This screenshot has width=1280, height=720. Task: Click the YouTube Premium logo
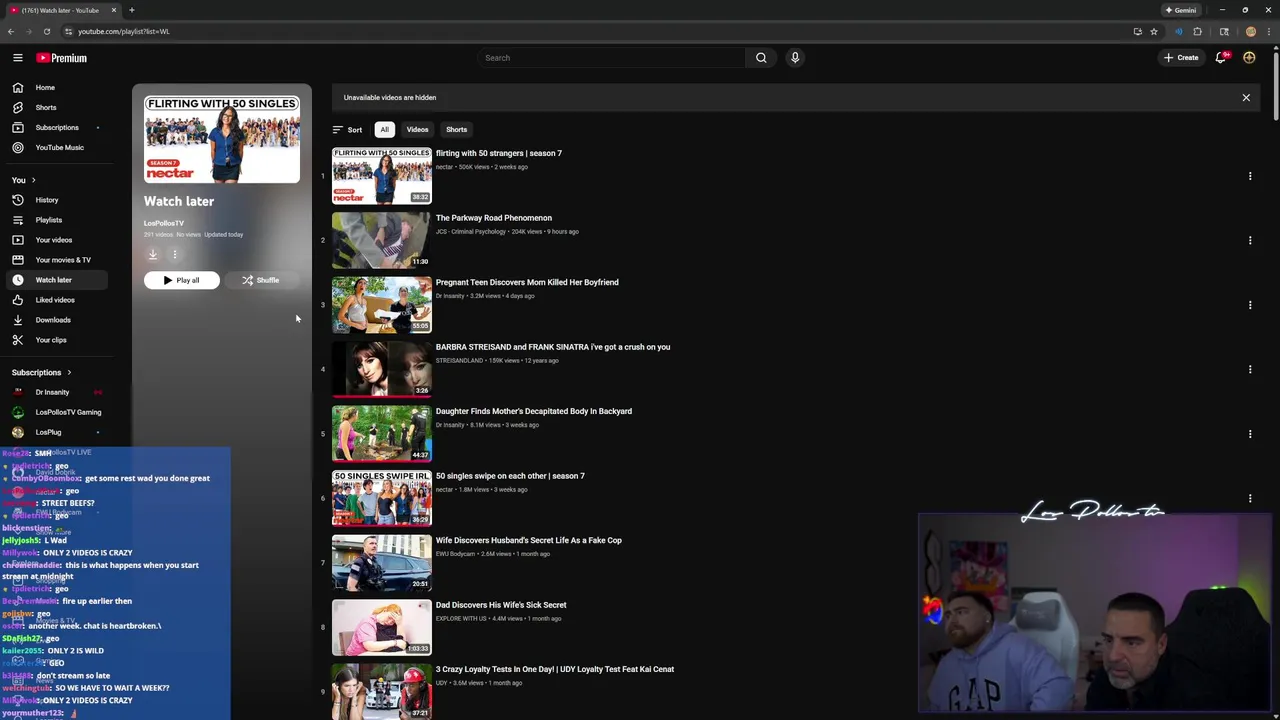62,58
